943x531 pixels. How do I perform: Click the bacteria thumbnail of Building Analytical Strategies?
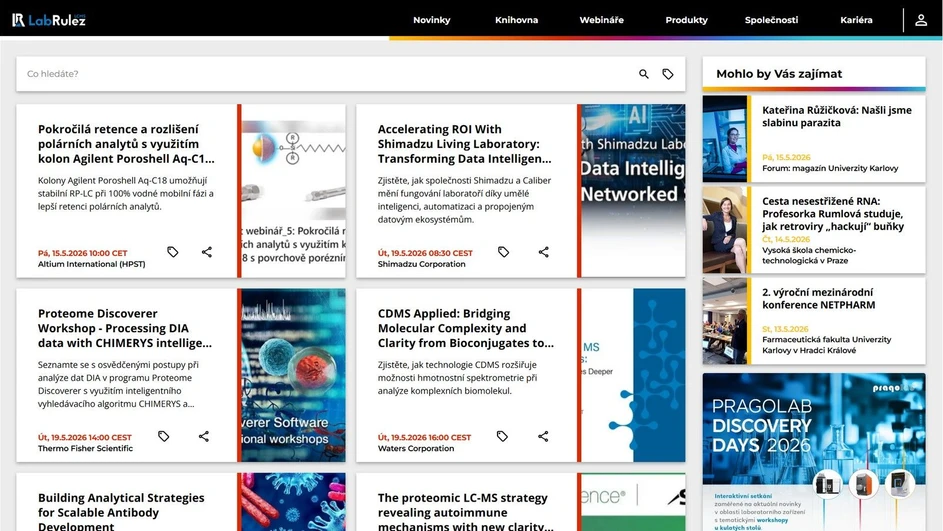[293, 502]
